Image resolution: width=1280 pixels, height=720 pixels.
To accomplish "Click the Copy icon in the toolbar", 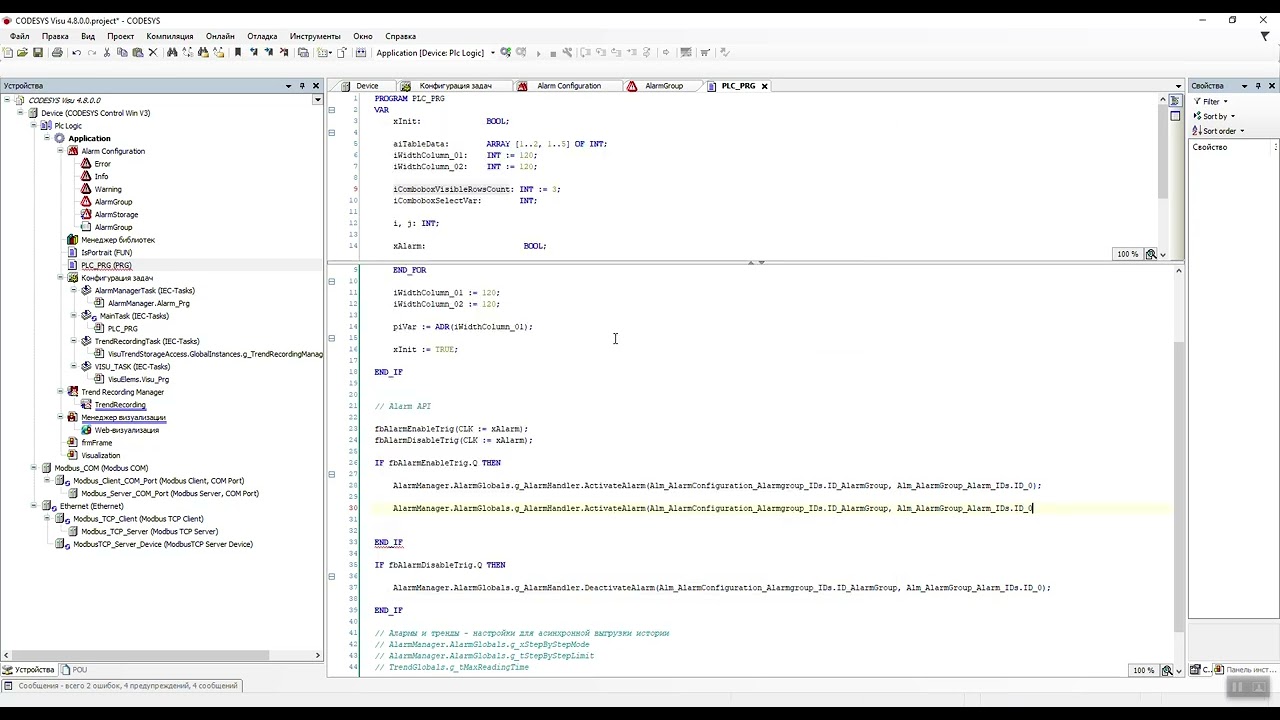I will [x=122, y=53].
